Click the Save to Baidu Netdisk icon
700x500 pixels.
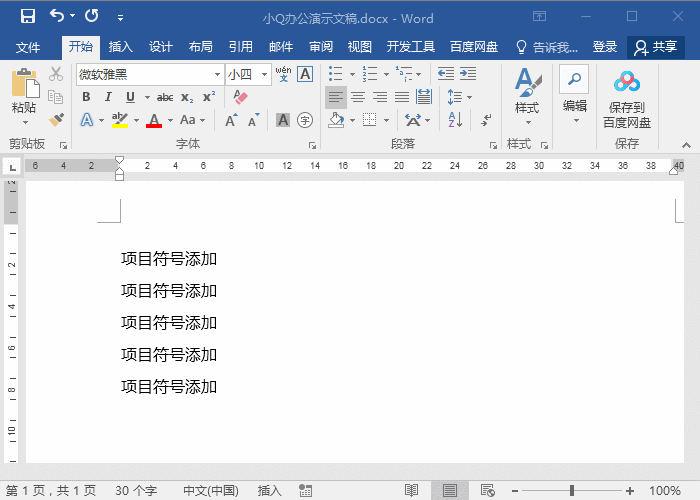tap(627, 82)
